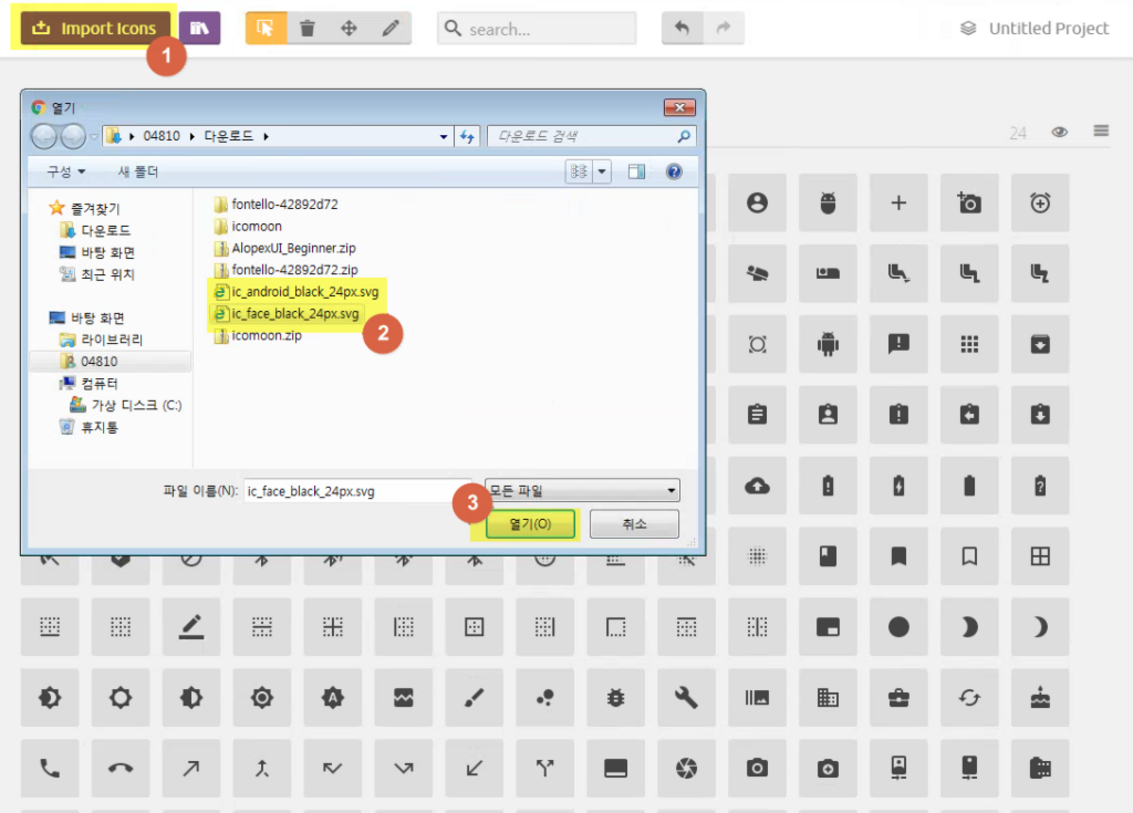Click the wrench icon in grid
The width and height of the screenshot is (1133, 813).
pos(686,697)
